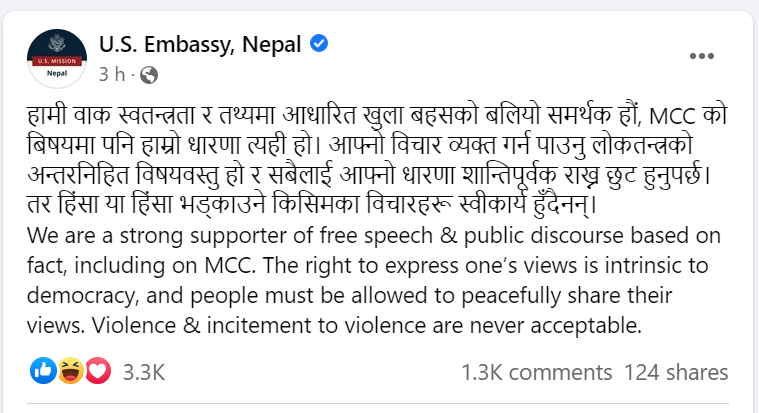Show the 1.3K comments
The width and height of the screenshot is (759, 413).
click(536, 372)
